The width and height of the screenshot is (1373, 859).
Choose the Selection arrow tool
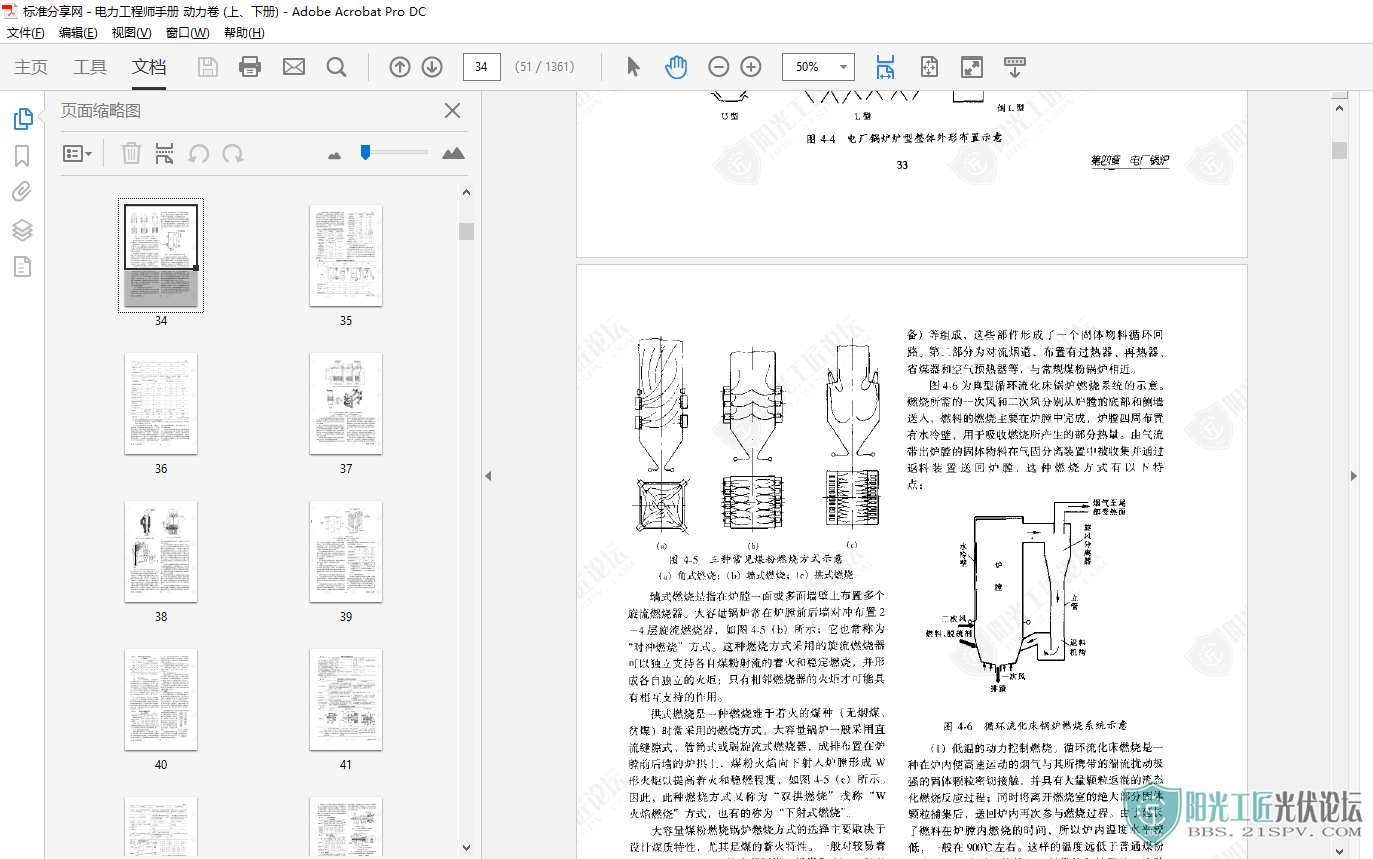coord(633,67)
